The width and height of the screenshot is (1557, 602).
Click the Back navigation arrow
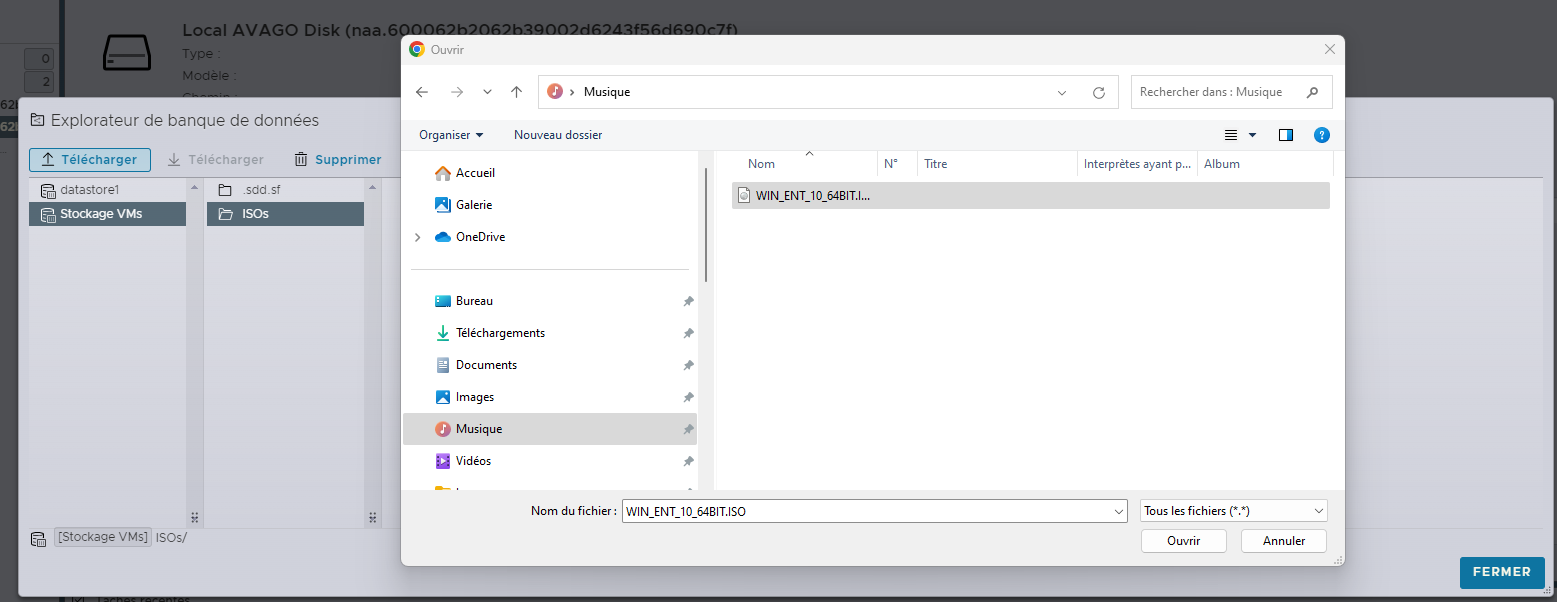tap(422, 92)
